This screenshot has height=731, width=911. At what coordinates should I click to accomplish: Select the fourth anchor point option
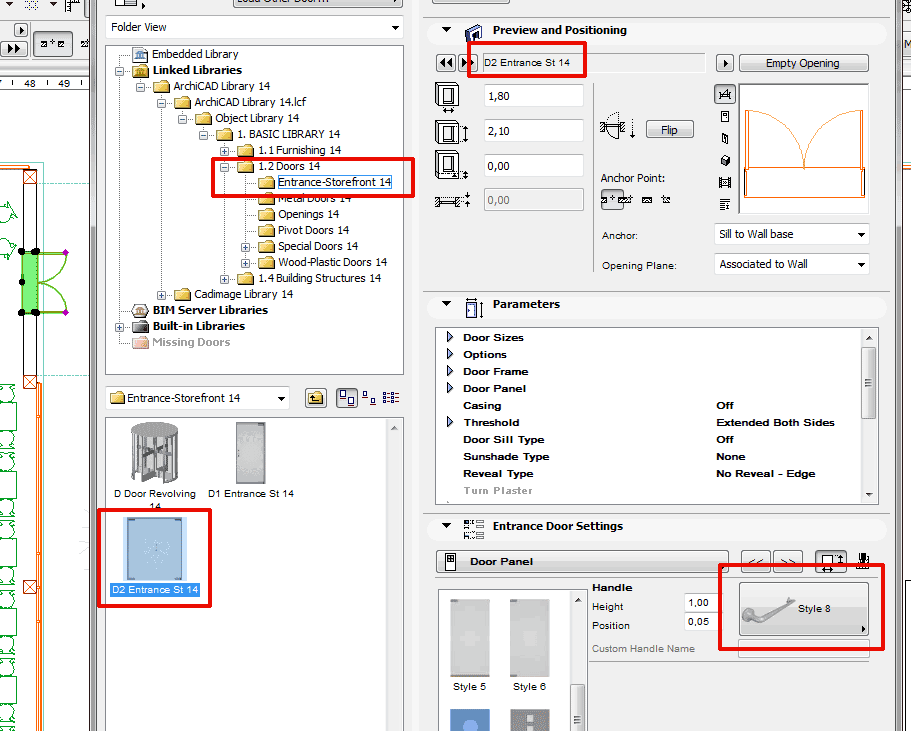pos(666,199)
